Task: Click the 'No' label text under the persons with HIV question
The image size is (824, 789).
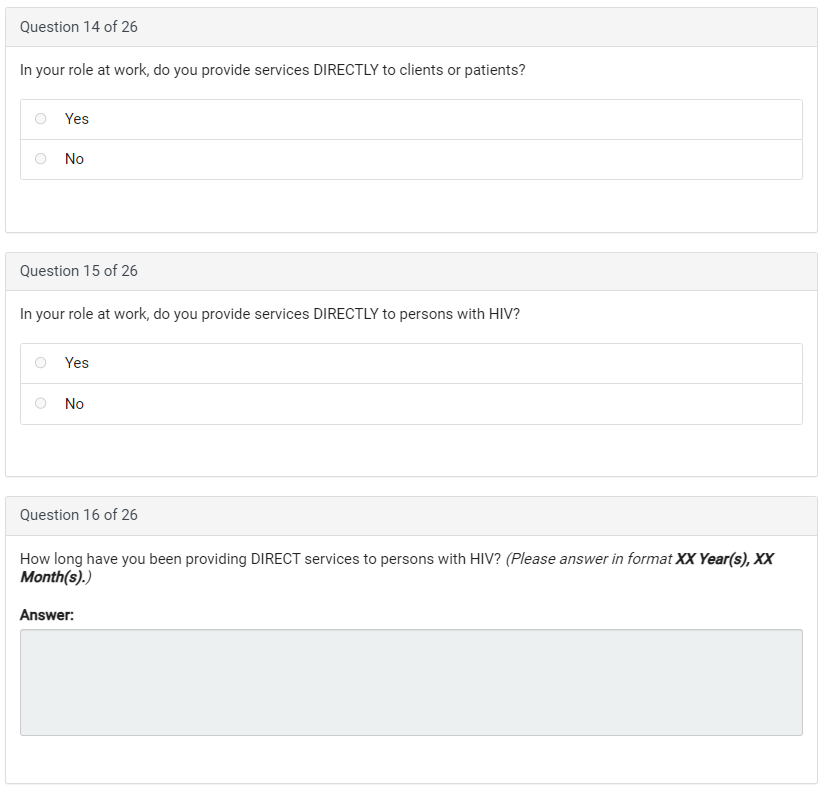Action: point(75,404)
